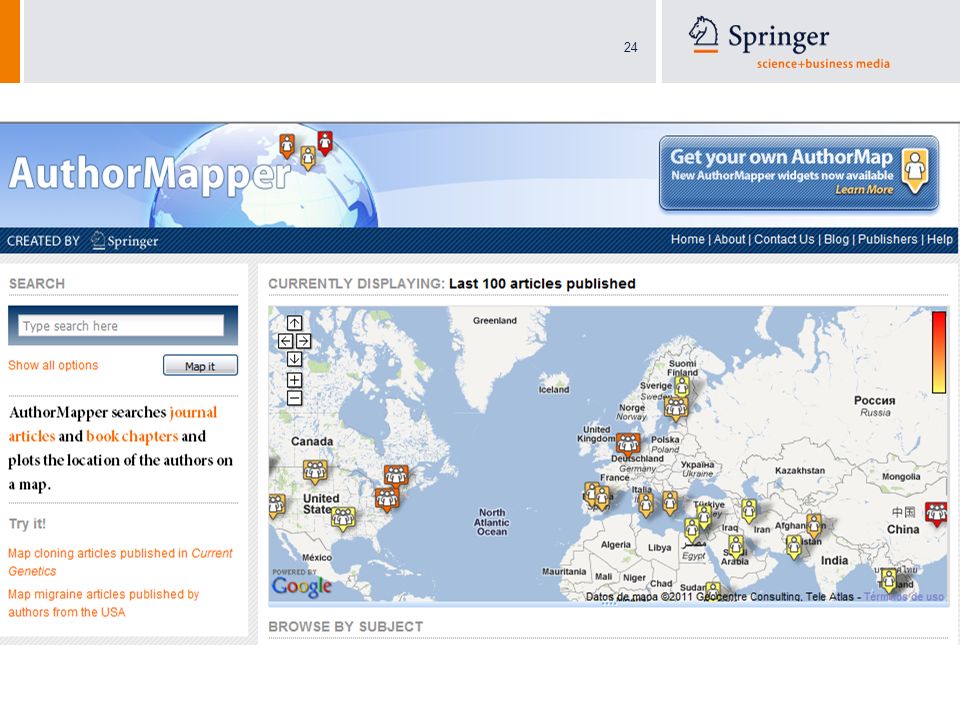Click the marker on the US west coast
The height and width of the screenshot is (720, 960).
[x=276, y=506]
